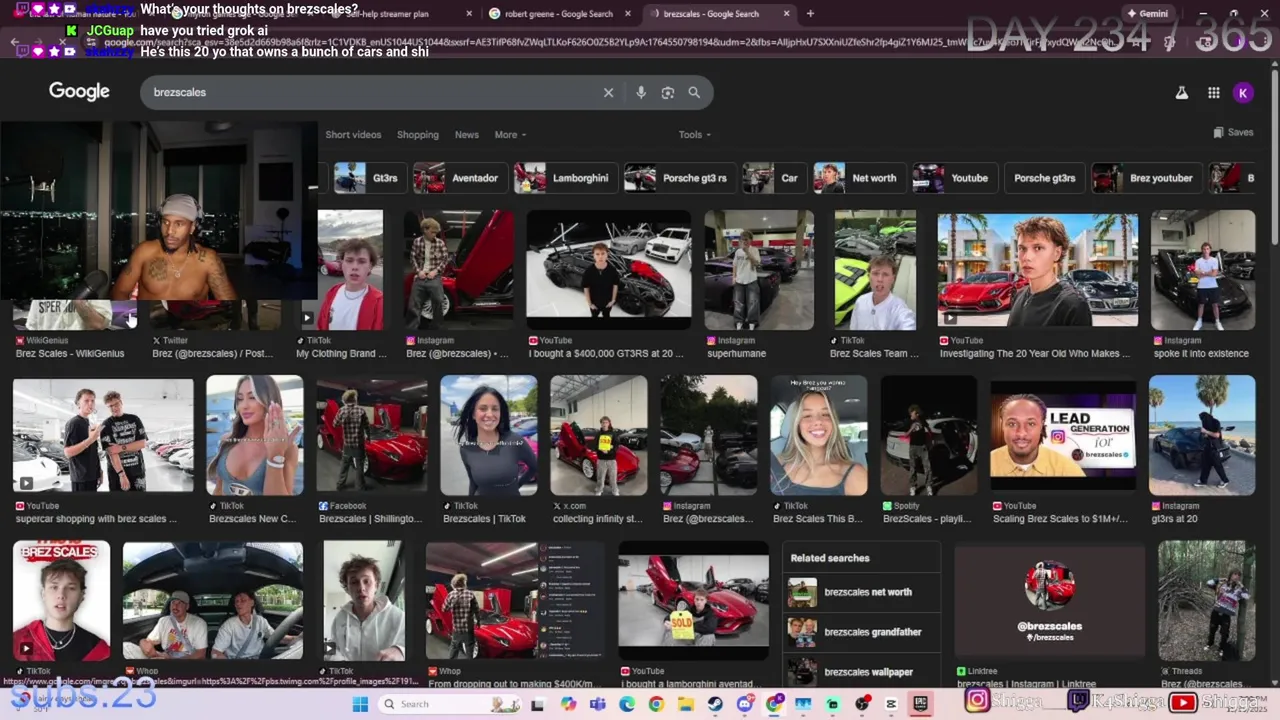This screenshot has height=720, width=1280.
Task: Expand the More search filters dropdown
Action: click(510, 135)
